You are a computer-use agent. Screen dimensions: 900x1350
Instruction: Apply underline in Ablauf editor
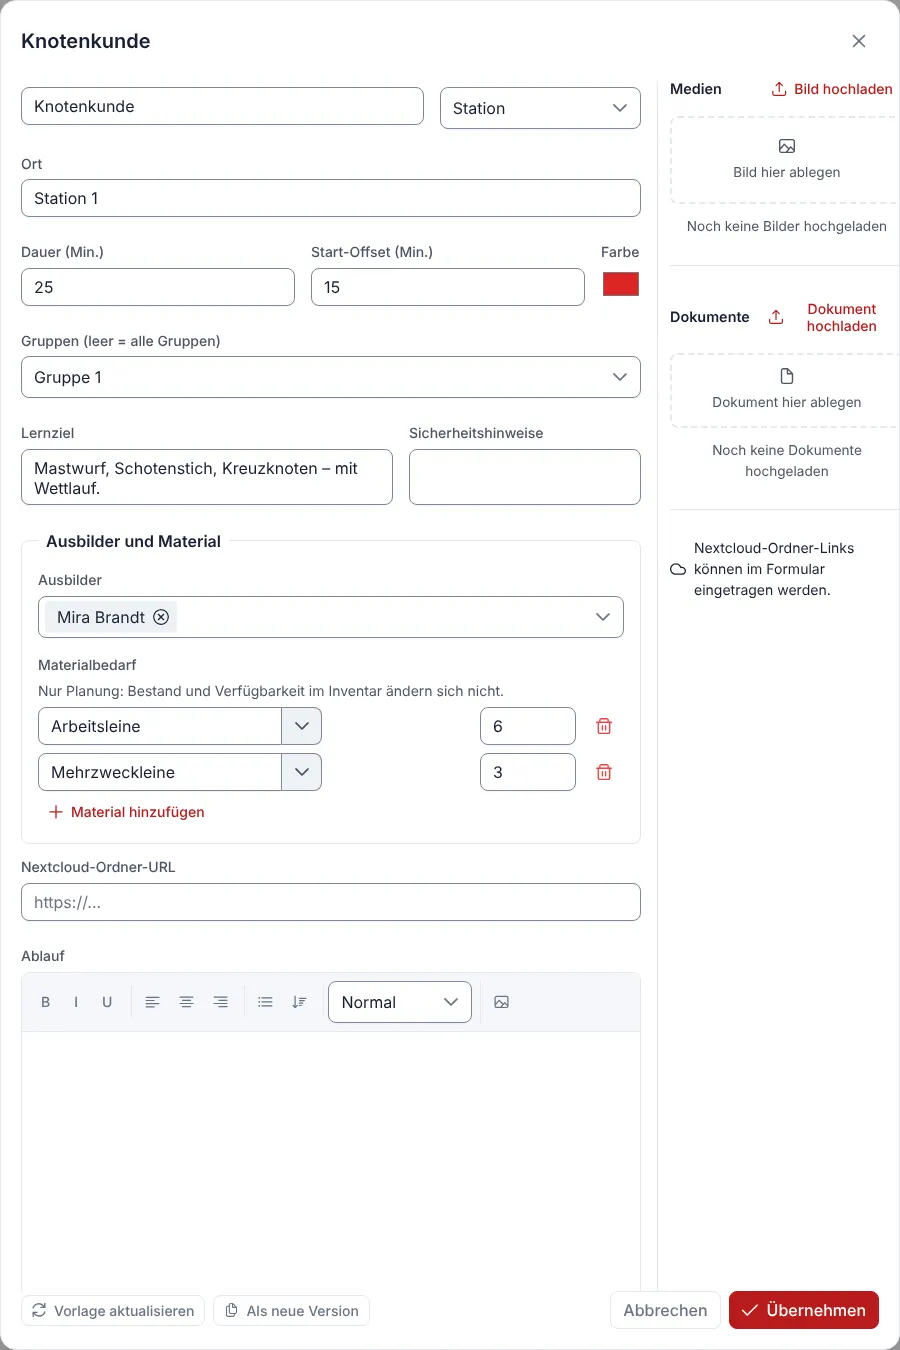107,1002
